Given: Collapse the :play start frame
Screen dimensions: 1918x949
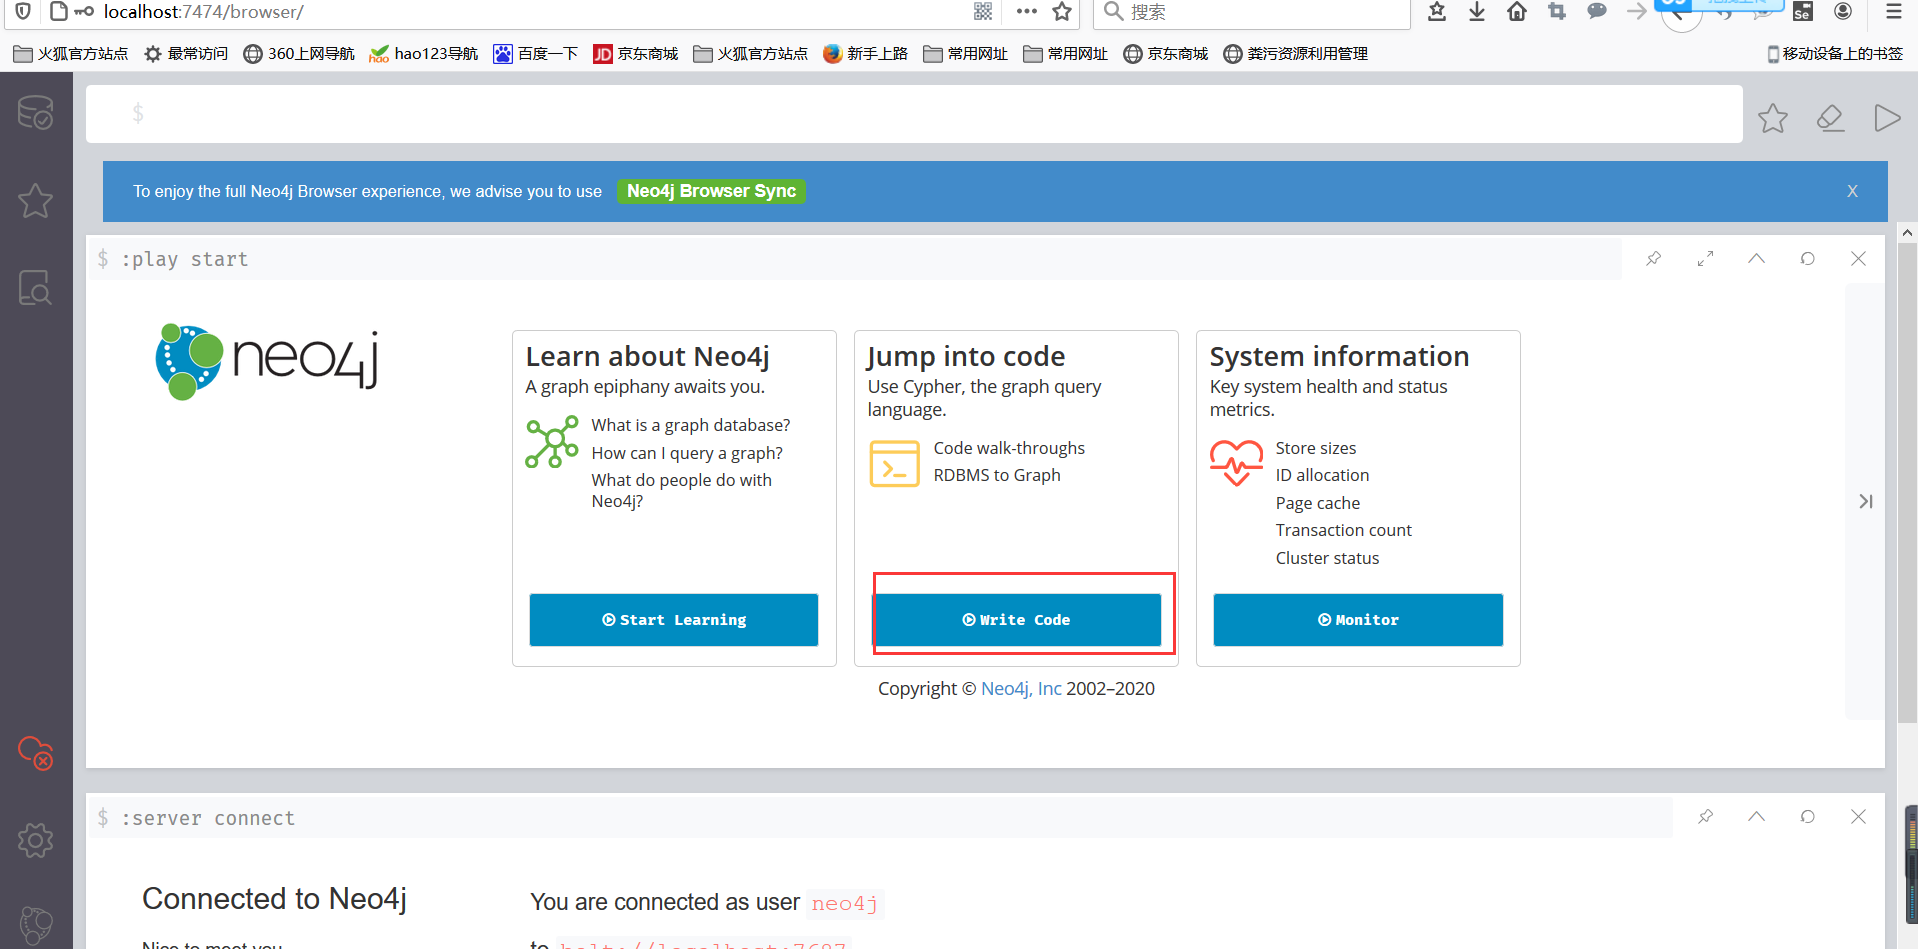Looking at the screenshot, I should click(x=1756, y=258).
